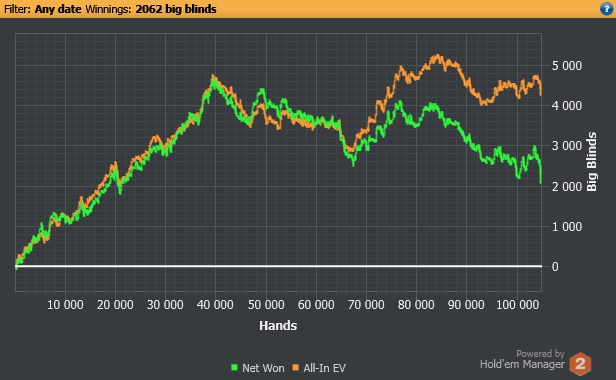The height and width of the screenshot is (380, 616).
Task: Click the Big Blinds axis title
Action: [x=591, y=162]
